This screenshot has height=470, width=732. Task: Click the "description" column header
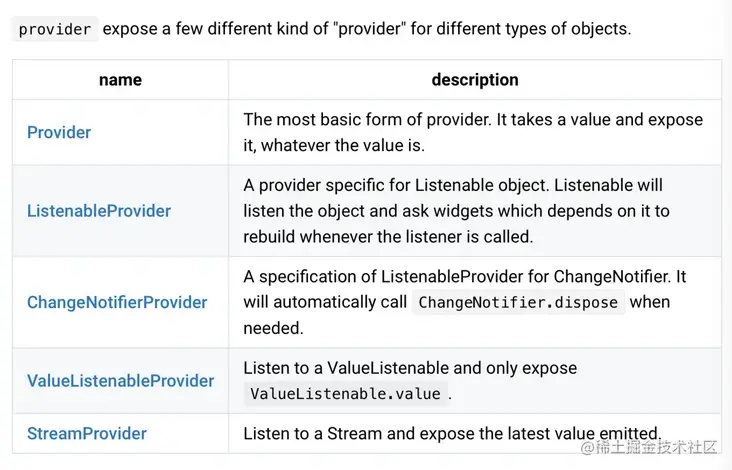click(475, 80)
